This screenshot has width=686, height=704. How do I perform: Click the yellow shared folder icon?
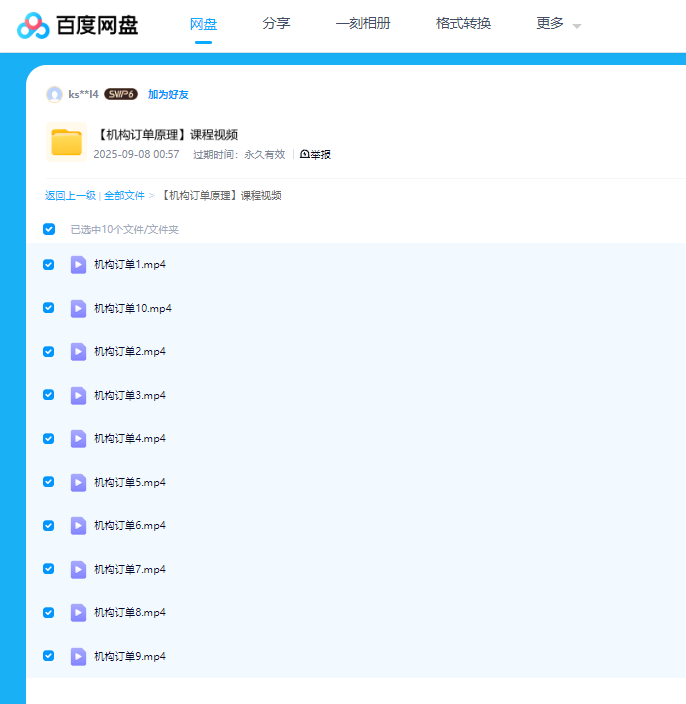tap(66, 142)
